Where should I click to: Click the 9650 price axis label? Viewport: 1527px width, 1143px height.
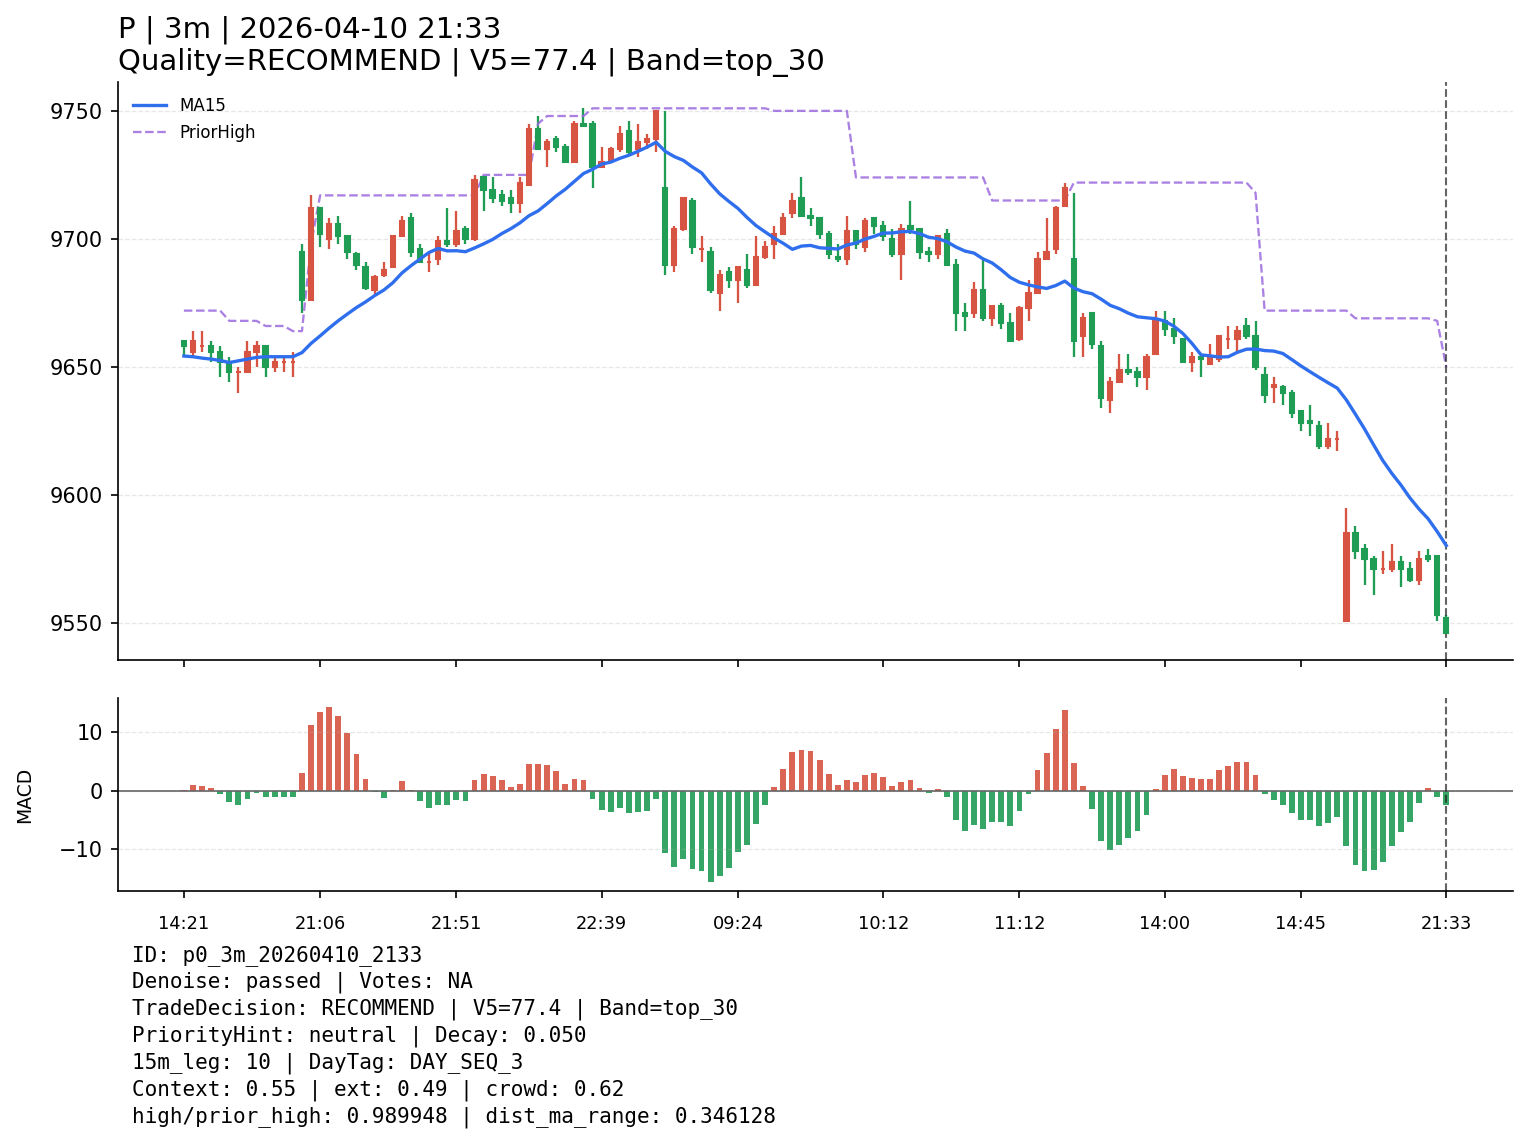coord(76,367)
